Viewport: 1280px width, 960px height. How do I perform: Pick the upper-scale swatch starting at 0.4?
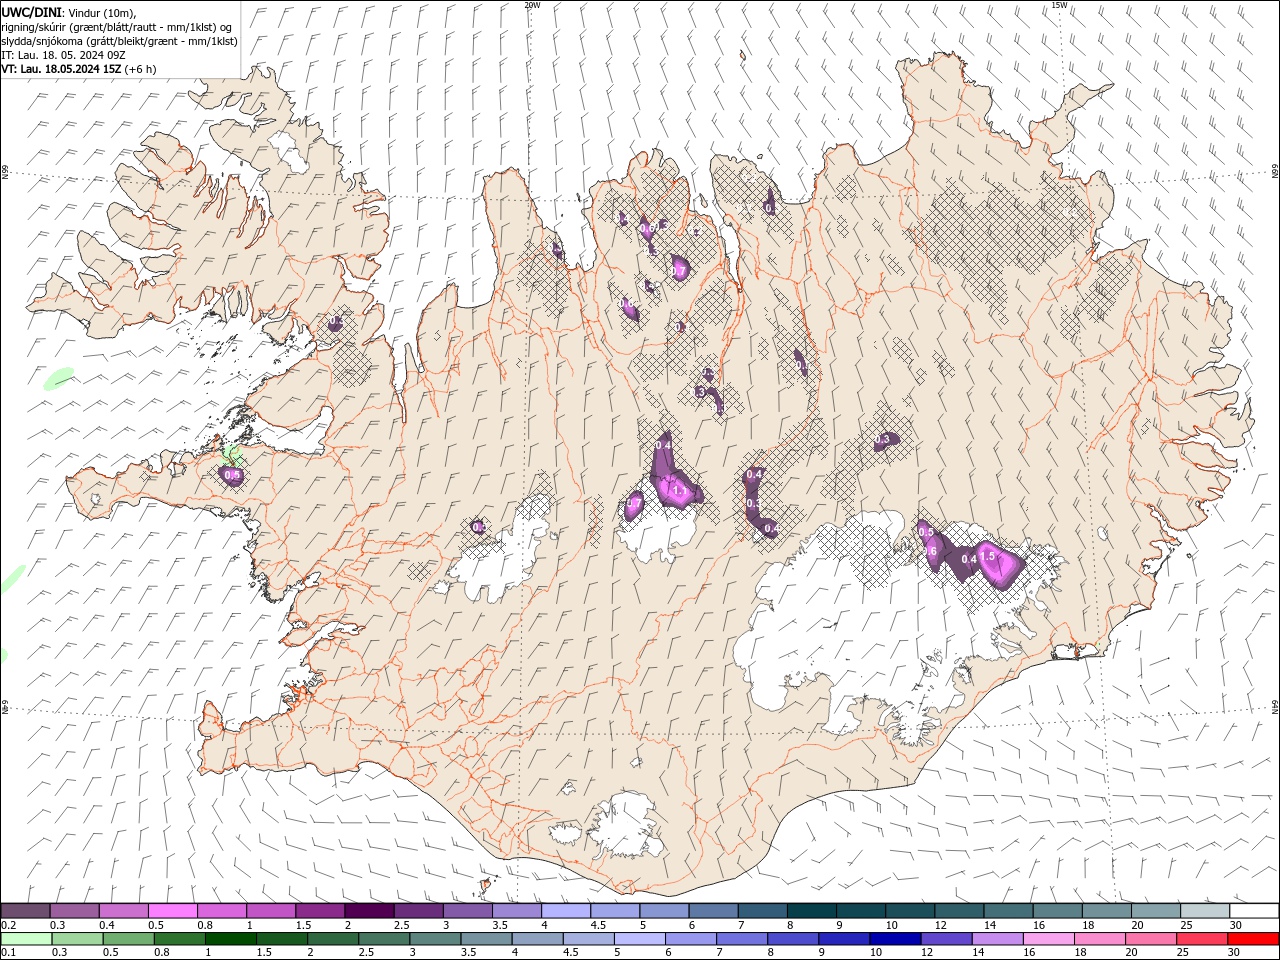click(x=124, y=911)
